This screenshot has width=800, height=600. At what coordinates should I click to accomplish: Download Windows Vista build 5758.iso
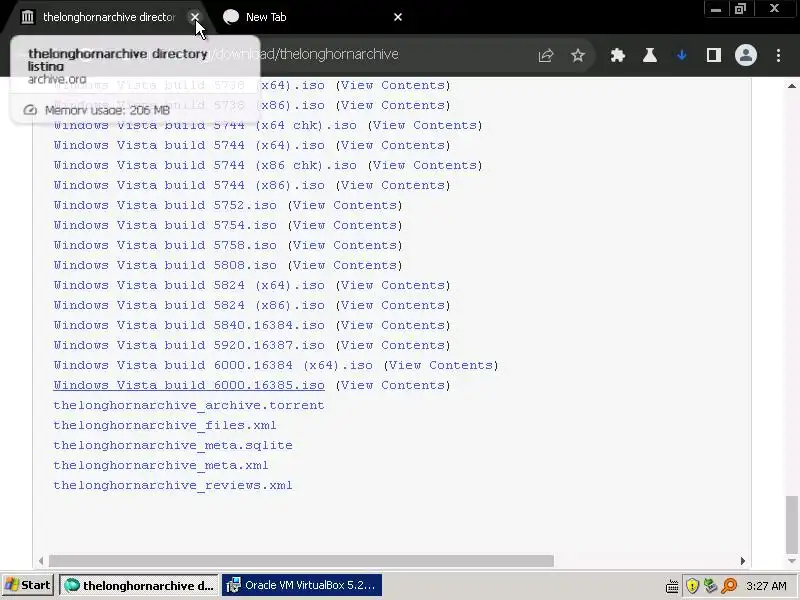(x=165, y=245)
